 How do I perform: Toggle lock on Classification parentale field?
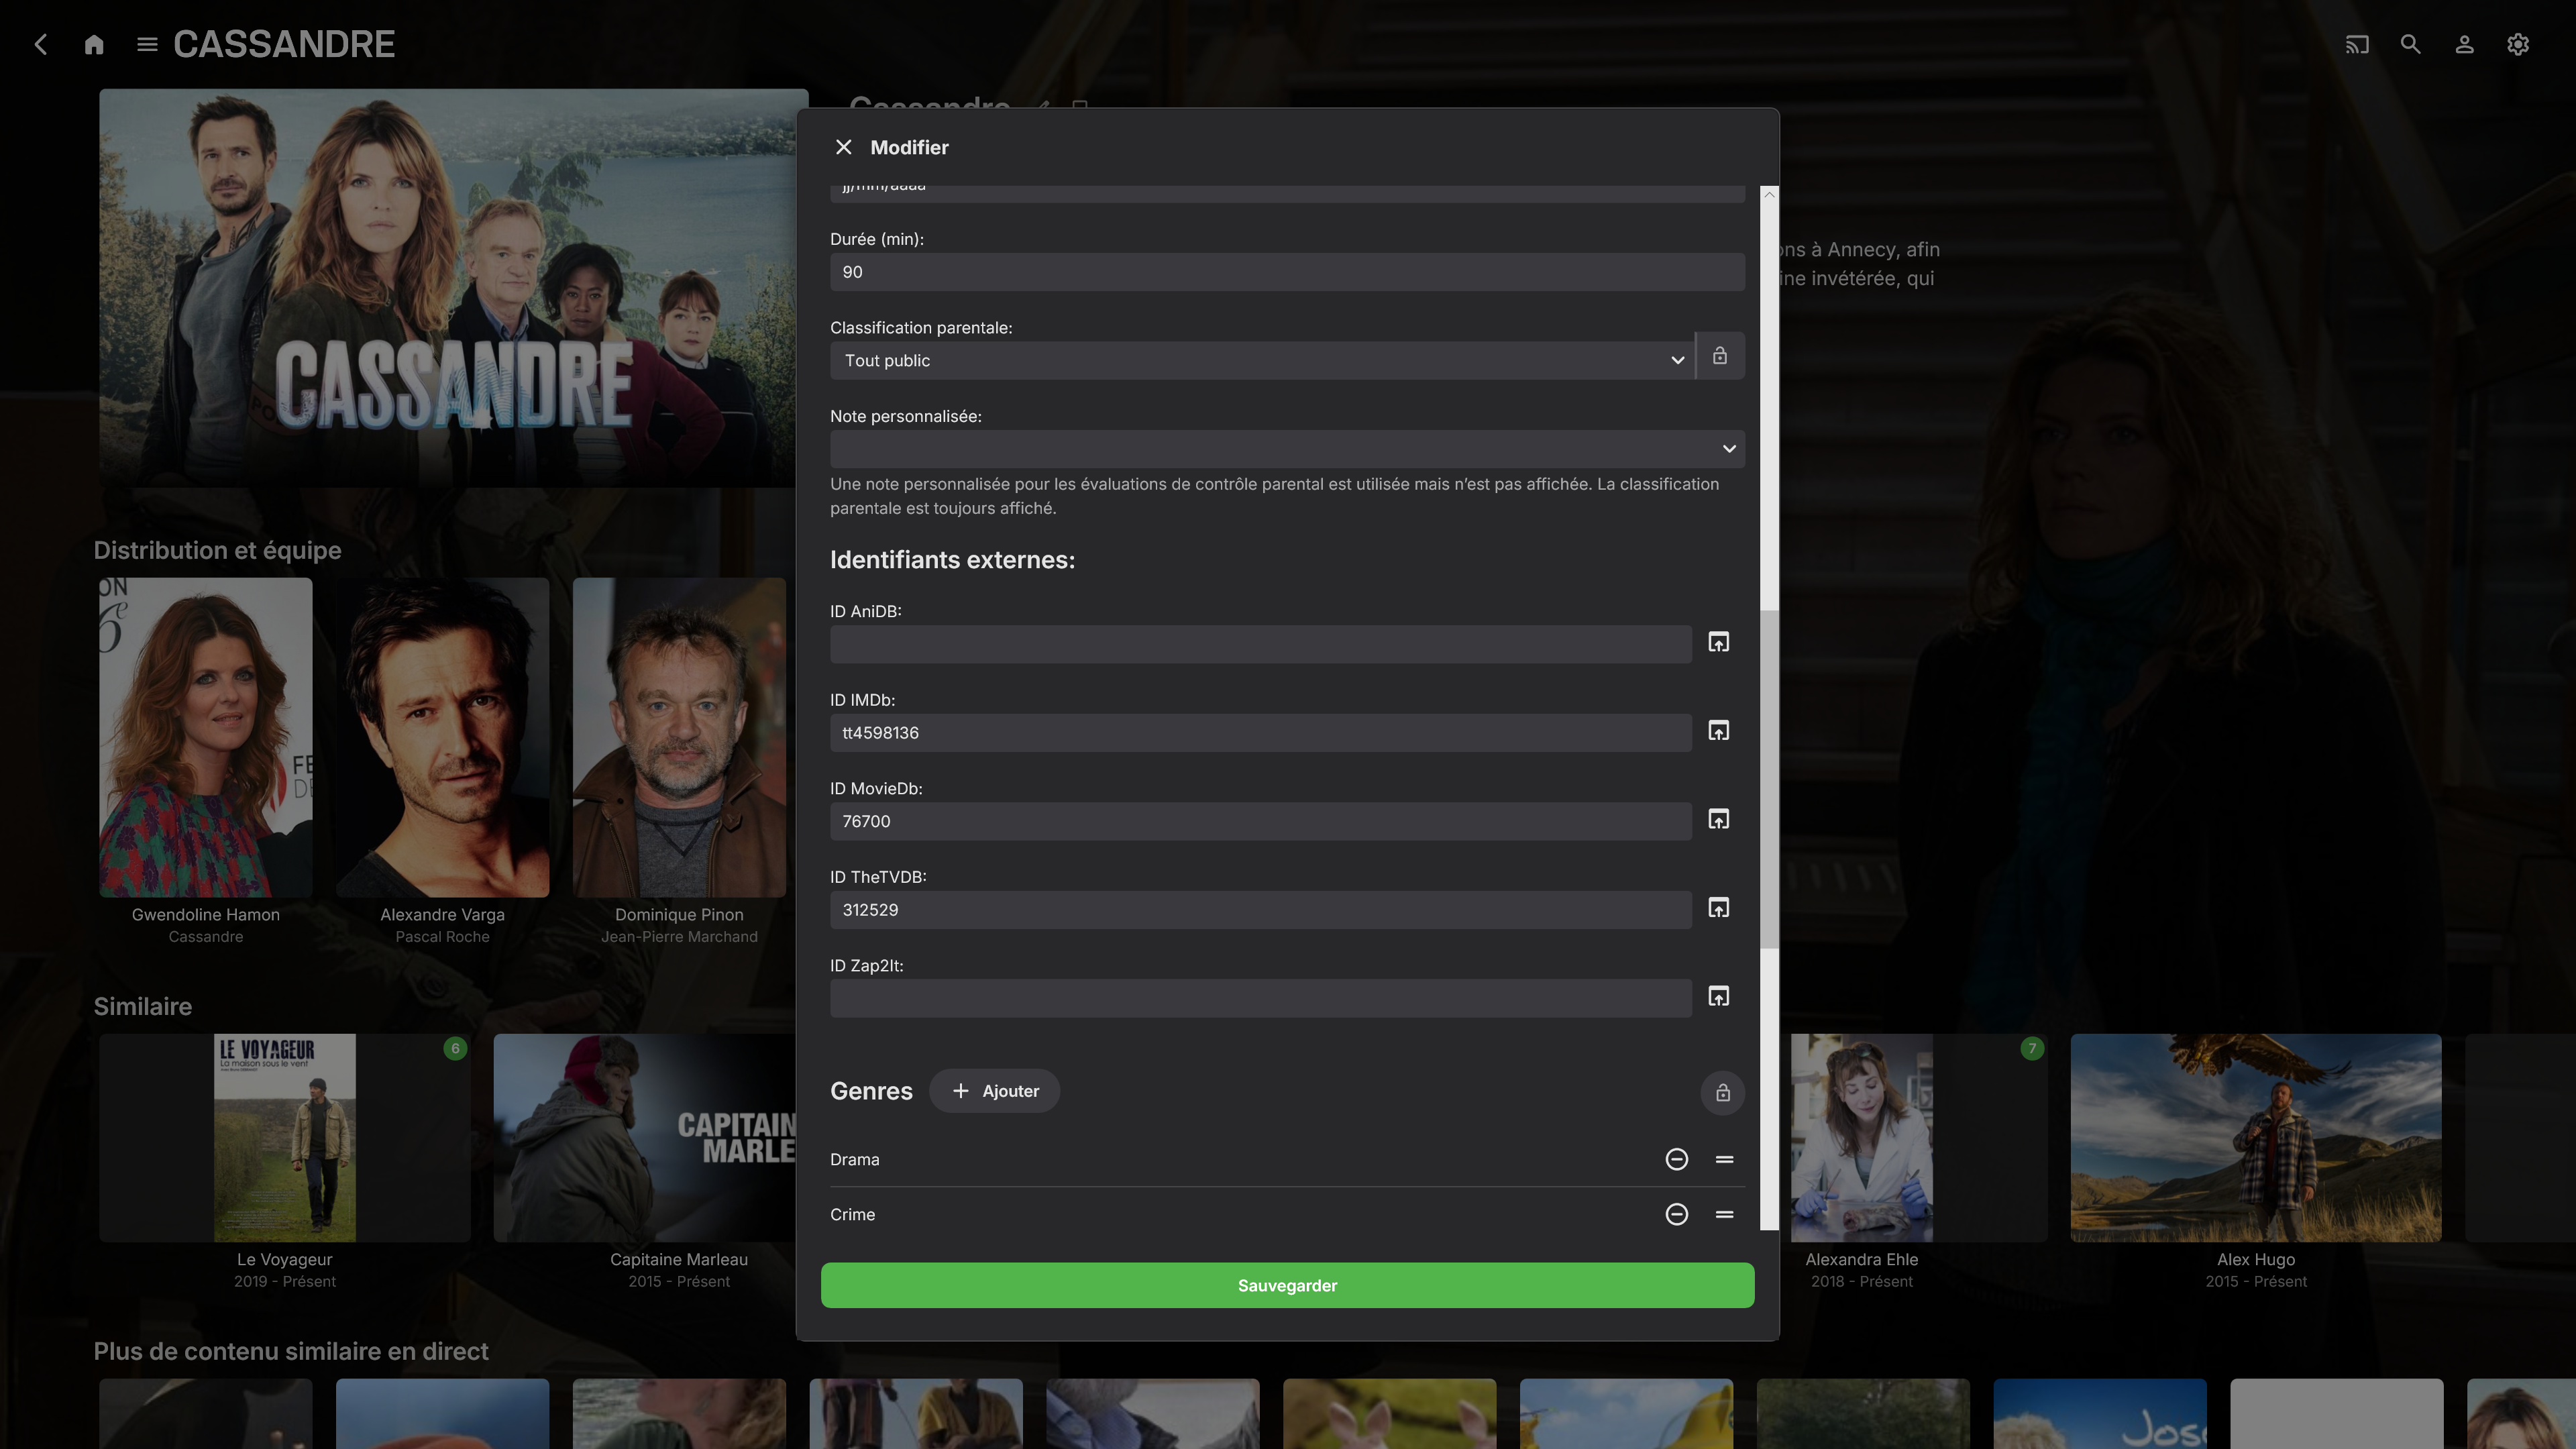tap(1719, 357)
